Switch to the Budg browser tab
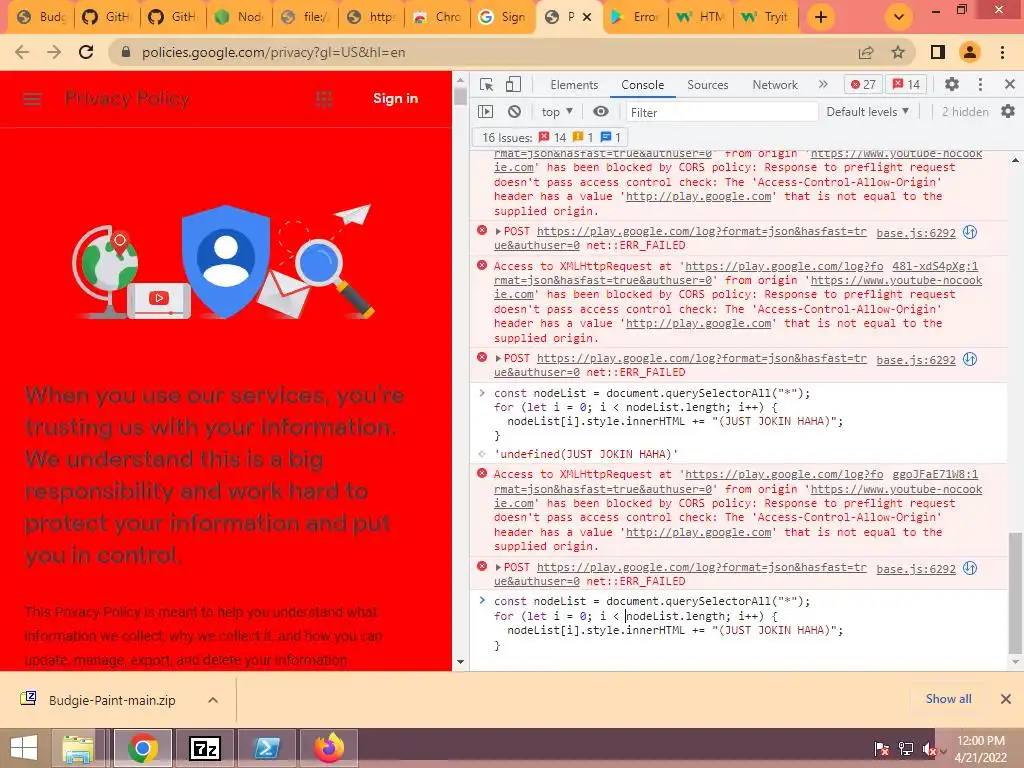The image size is (1024, 768). (43, 17)
